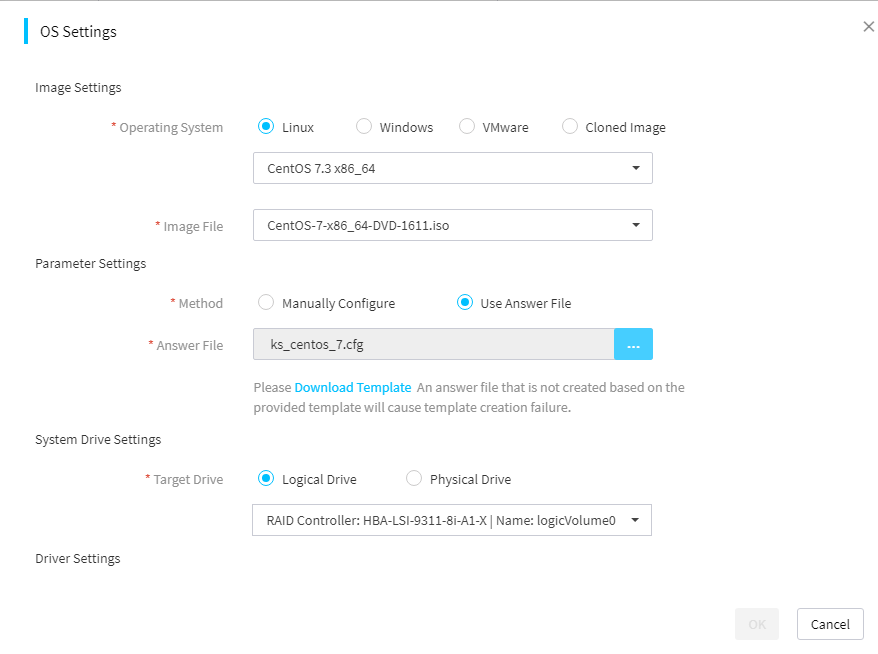Choose the Windows operating system radio button
This screenshot has height=654, width=878.
(364, 127)
